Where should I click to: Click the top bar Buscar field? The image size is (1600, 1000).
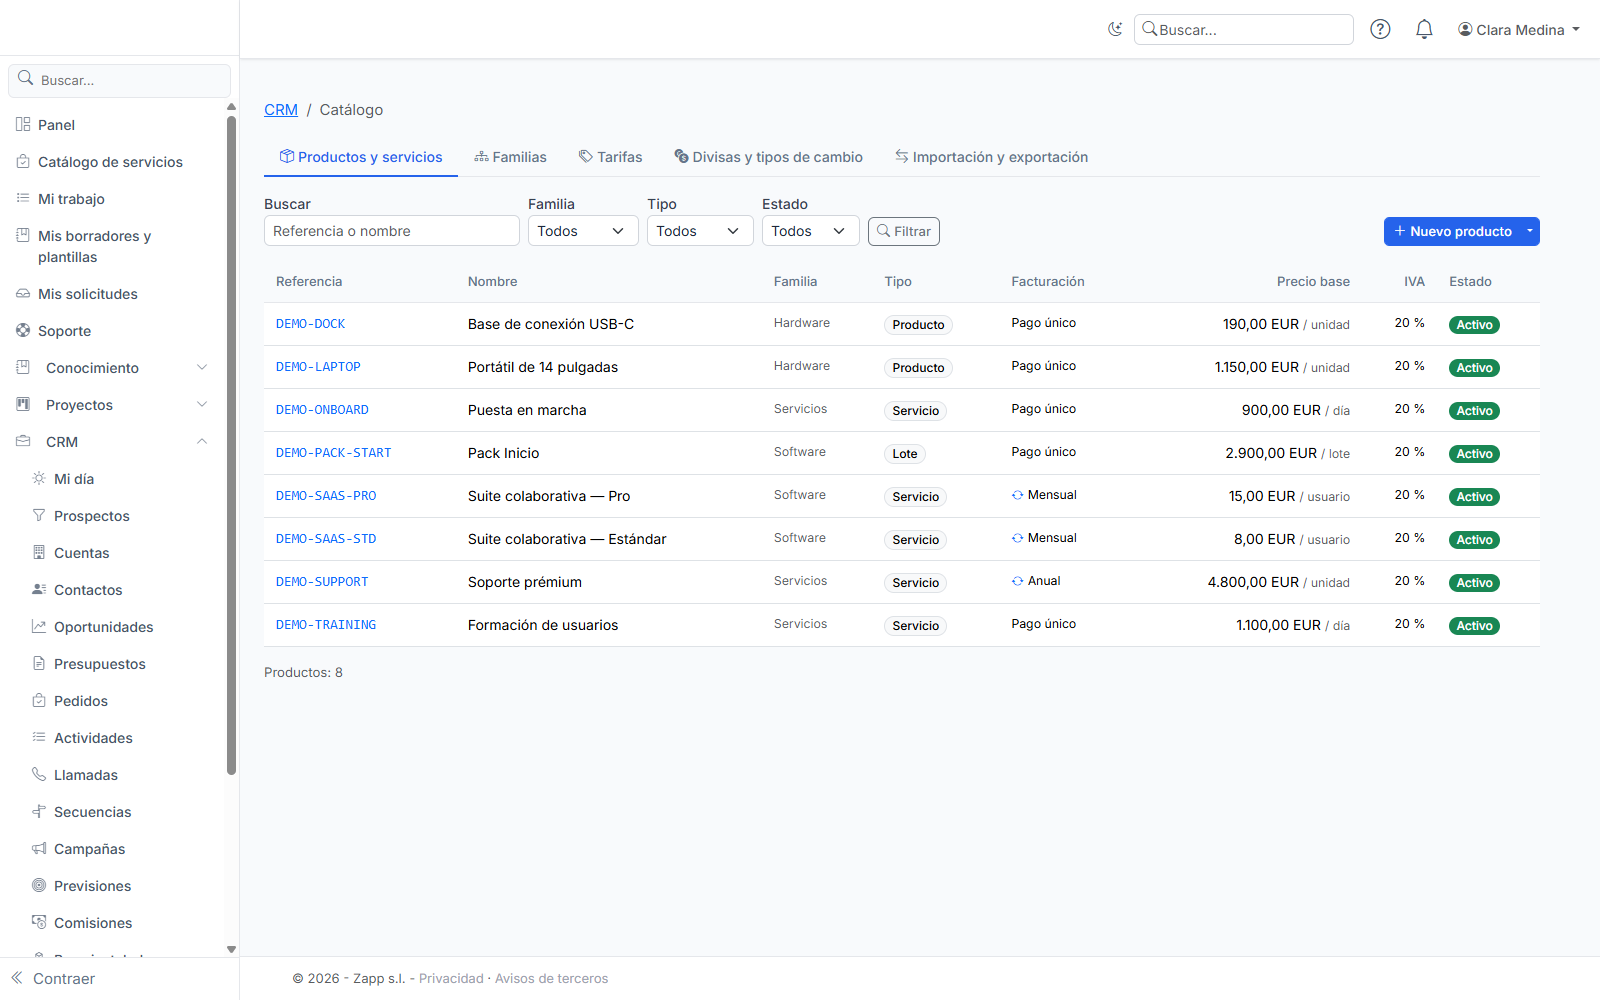(x=1244, y=30)
